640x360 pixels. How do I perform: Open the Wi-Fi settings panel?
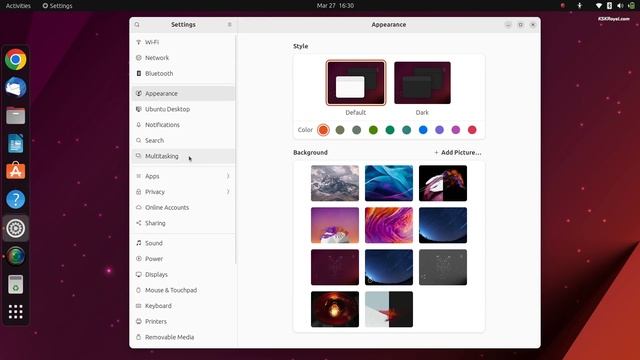(x=183, y=42)
